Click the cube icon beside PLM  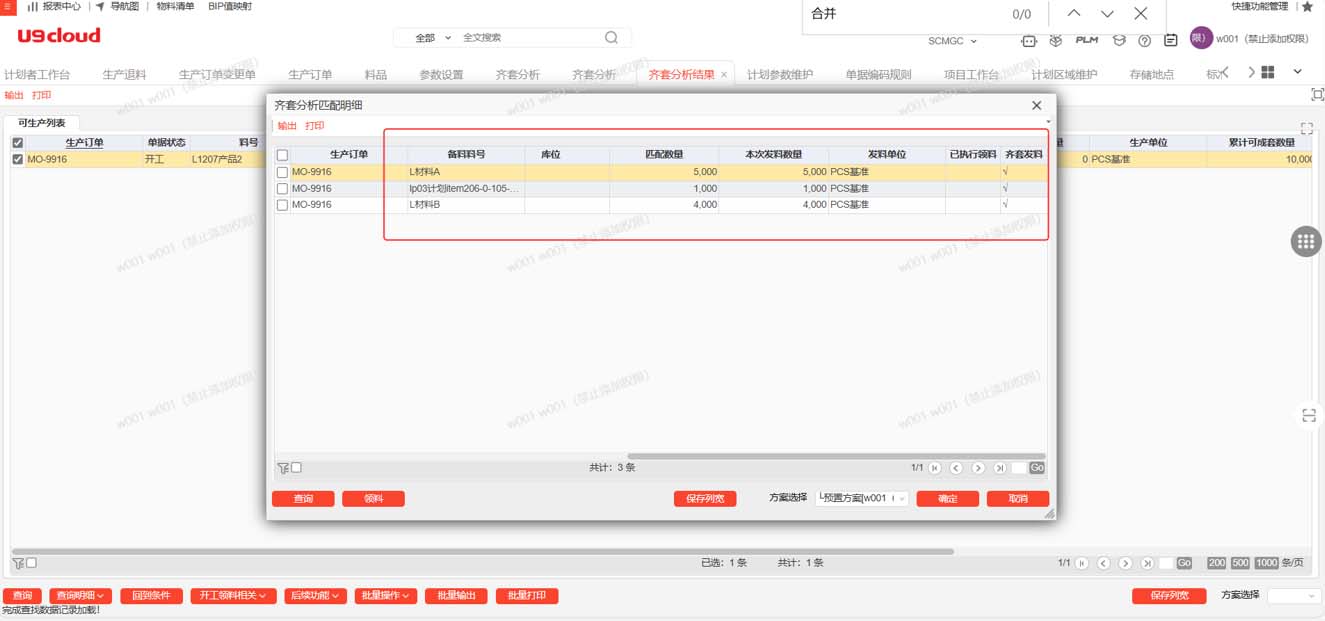click(x=1056, y=40)
